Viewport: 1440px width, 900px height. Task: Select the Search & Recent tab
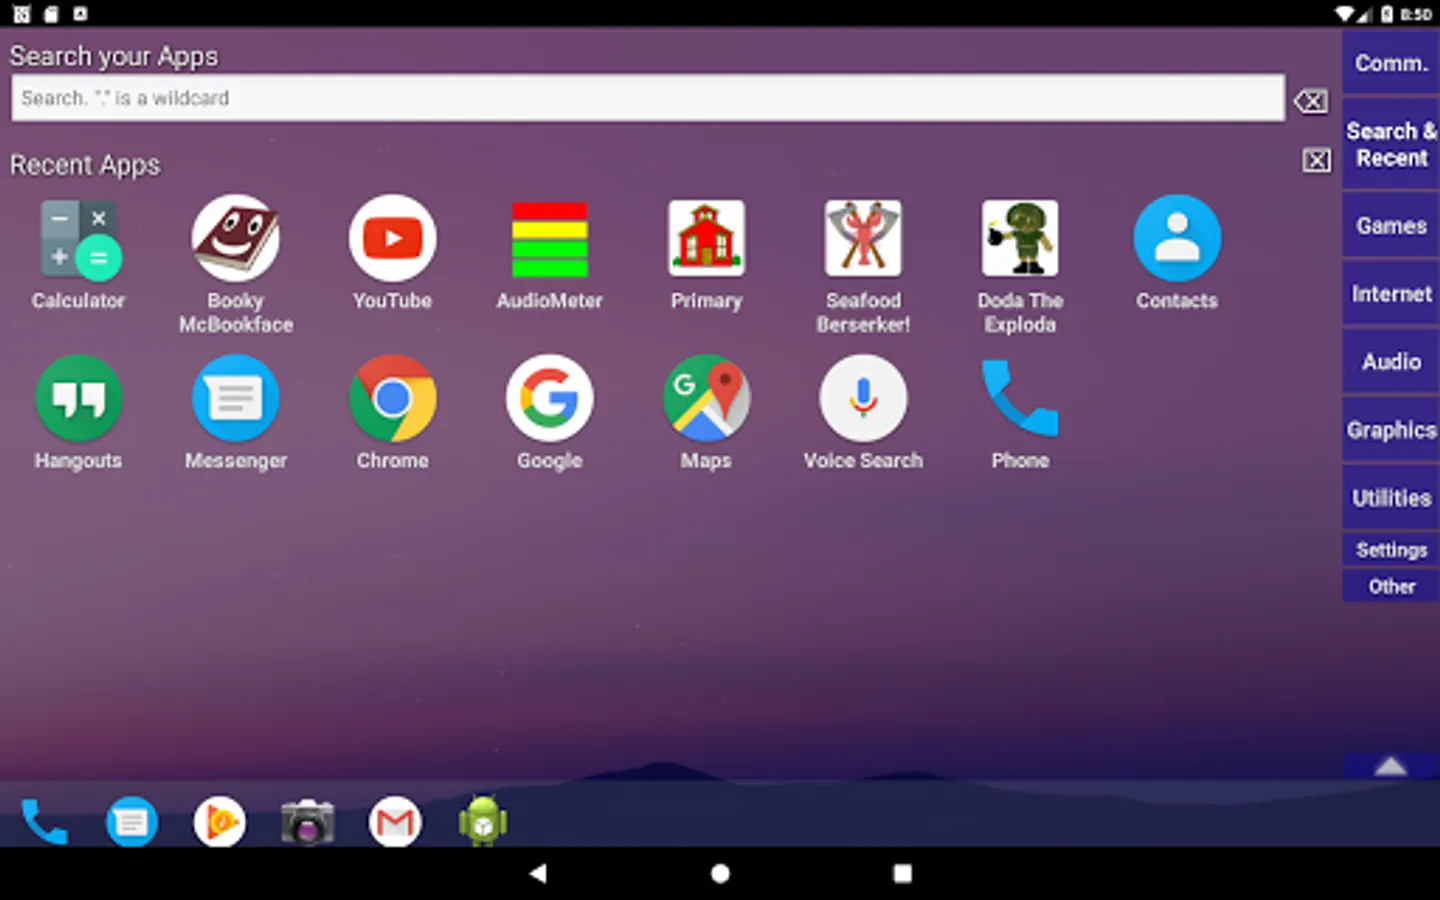[1391, 144]
